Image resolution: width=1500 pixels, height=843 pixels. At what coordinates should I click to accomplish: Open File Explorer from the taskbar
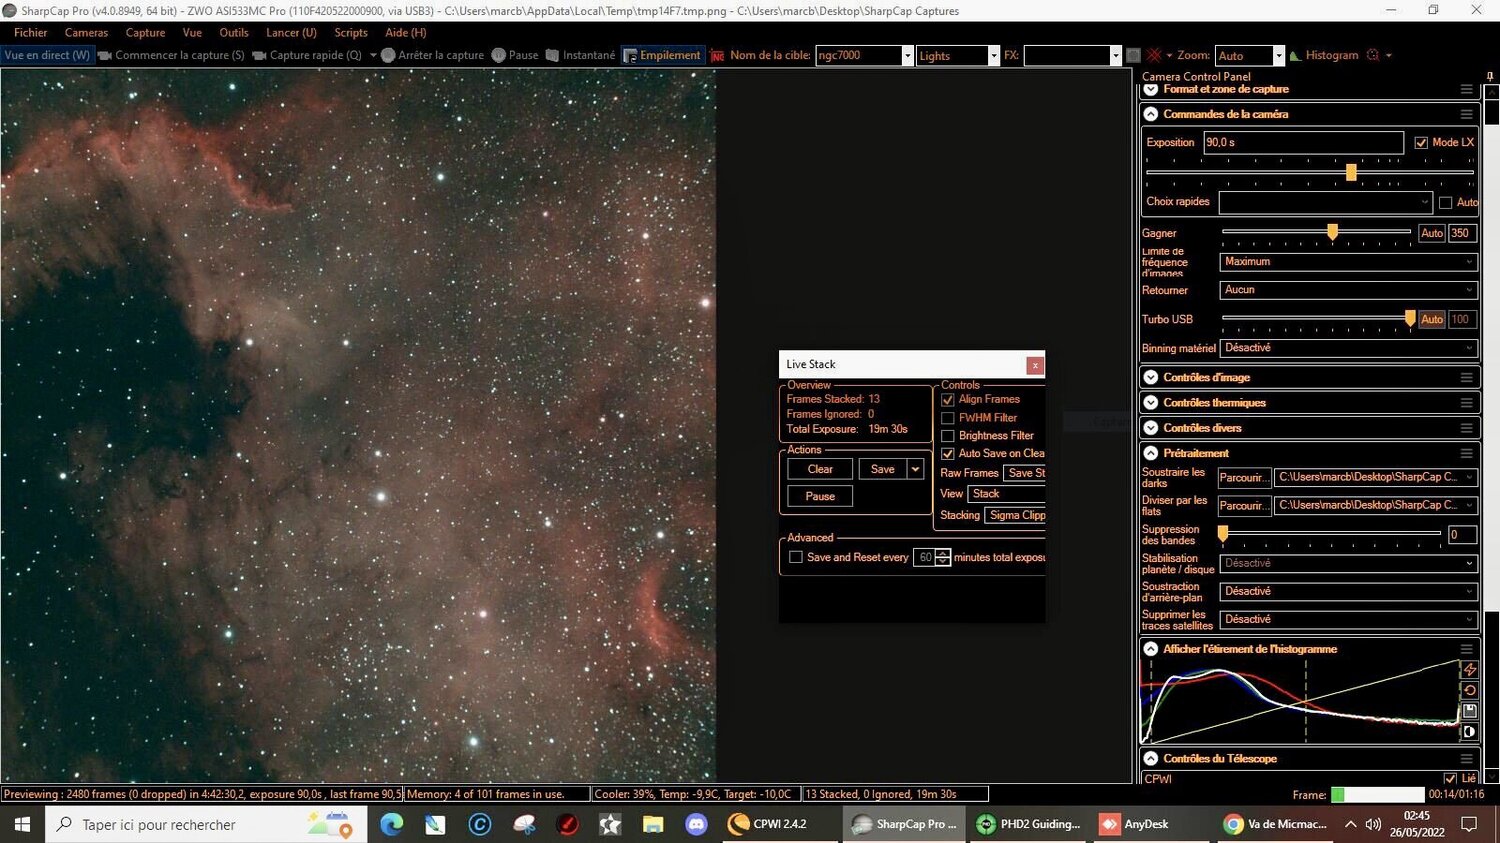653,824
